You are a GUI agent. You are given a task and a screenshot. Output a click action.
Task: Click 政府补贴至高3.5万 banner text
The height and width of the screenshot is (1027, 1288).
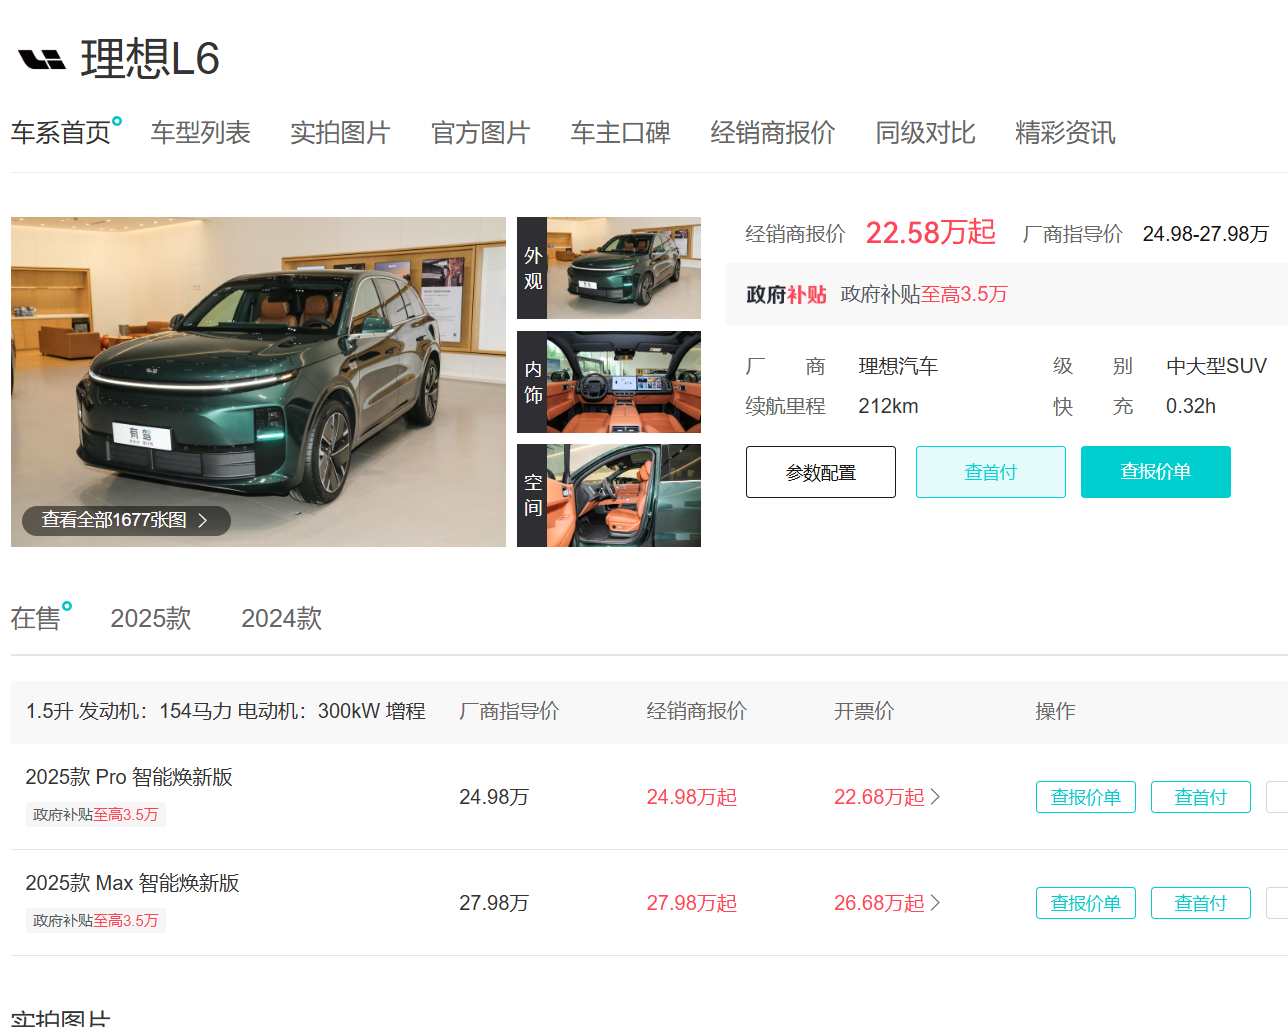pyautogui.click(x=924, y=294)
